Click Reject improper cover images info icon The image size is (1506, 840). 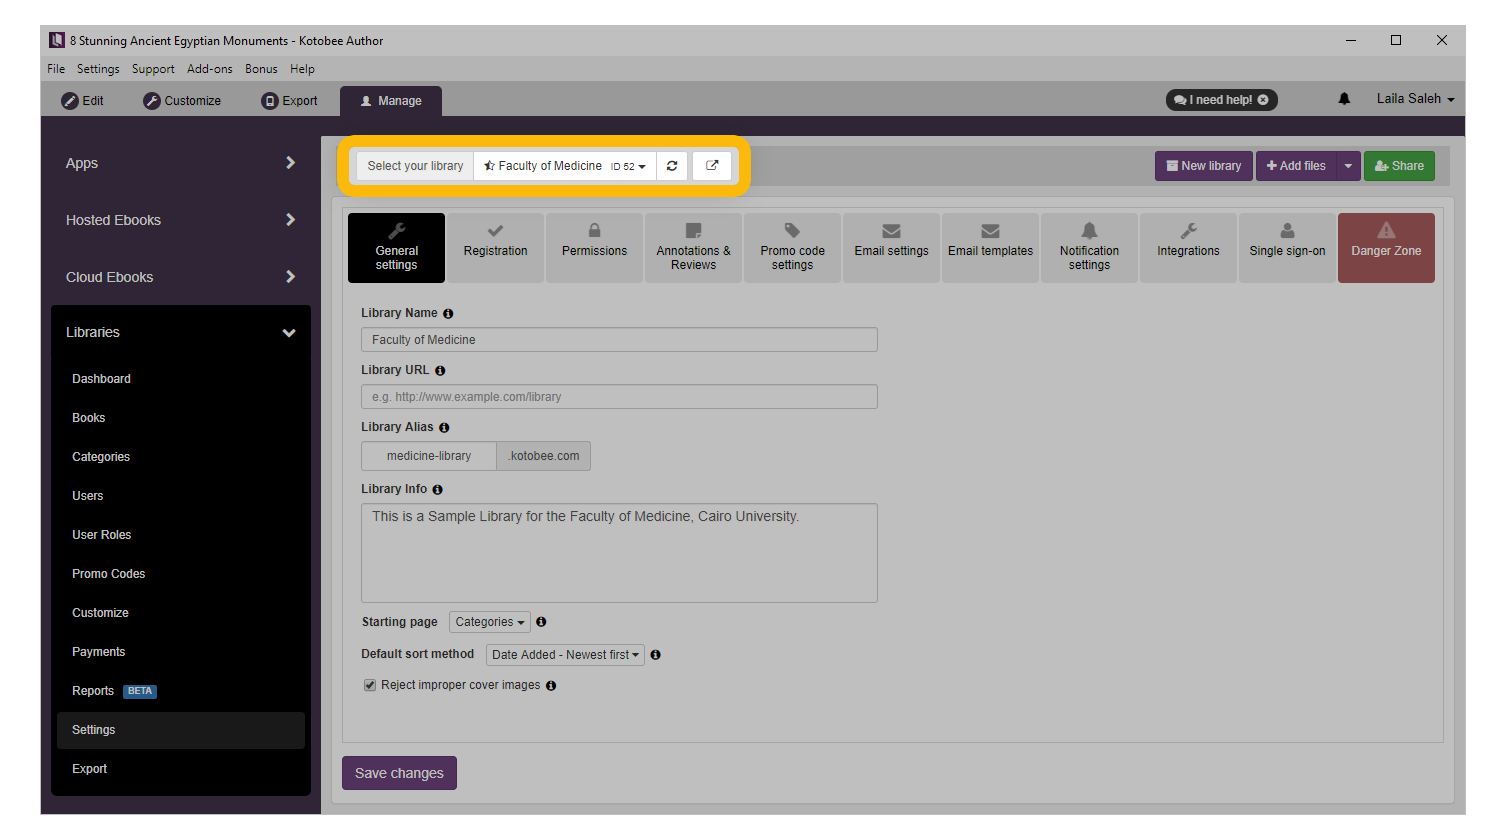(x=551, y=686)
